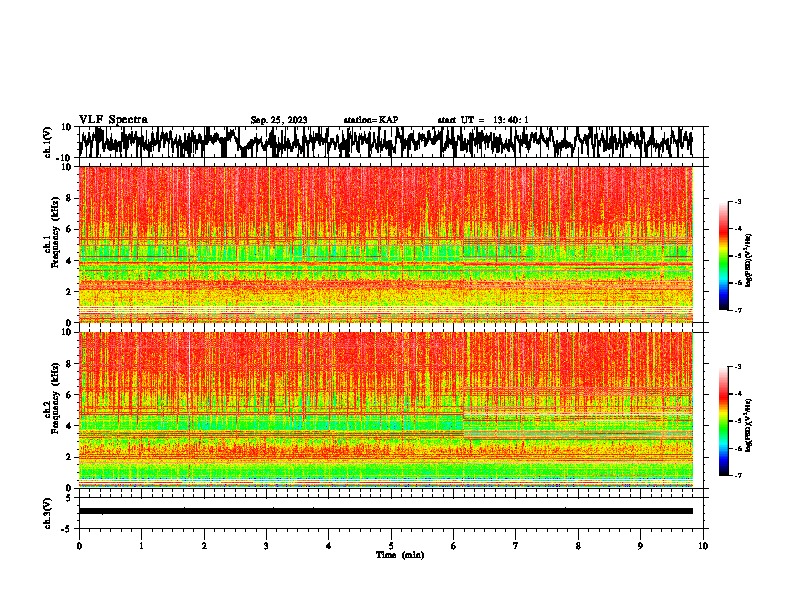Click the "station=KAP" header label
The image size is (792, 612).
(371, 120)
